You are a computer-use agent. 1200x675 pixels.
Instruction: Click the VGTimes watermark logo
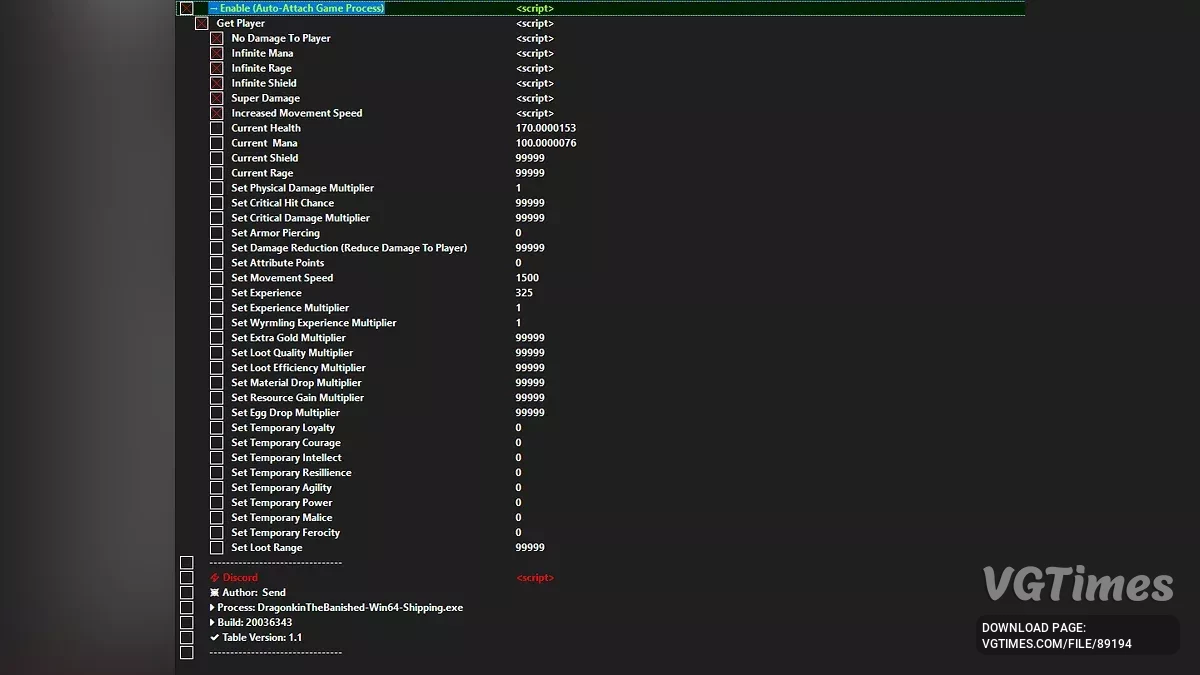click(1077, 584)
